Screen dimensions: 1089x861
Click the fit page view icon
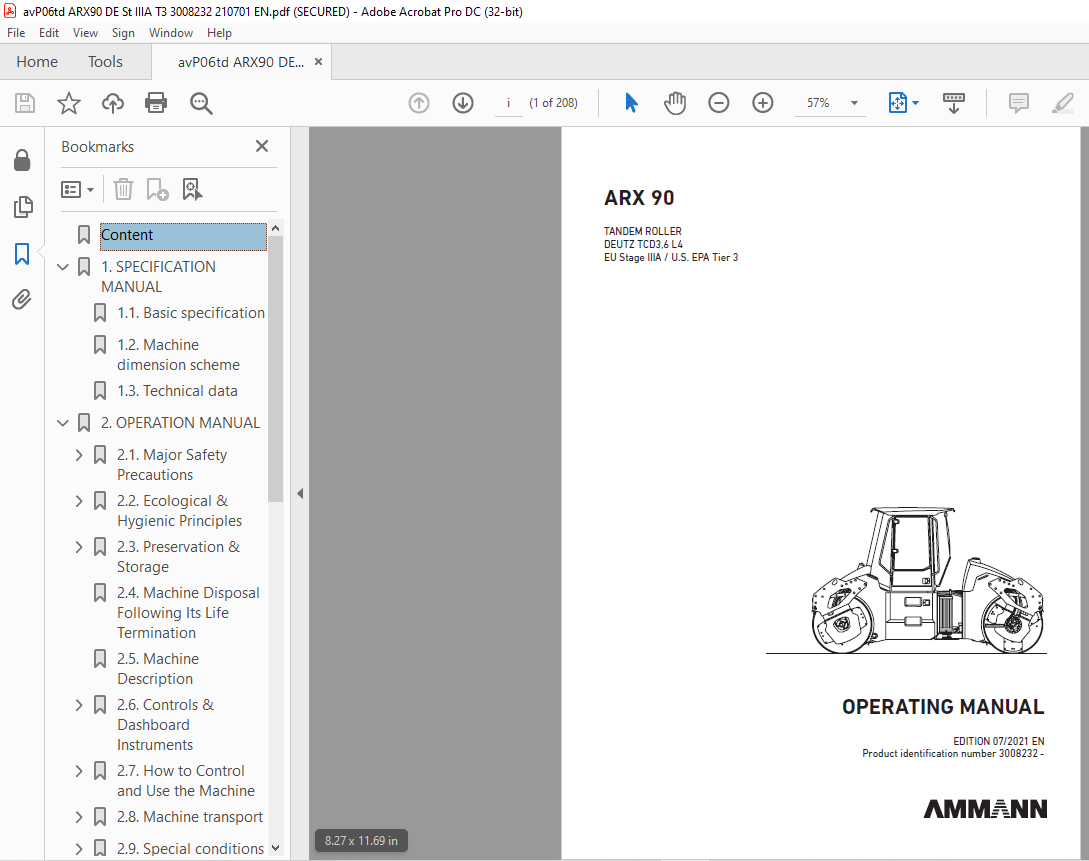[x=897, y=103]
